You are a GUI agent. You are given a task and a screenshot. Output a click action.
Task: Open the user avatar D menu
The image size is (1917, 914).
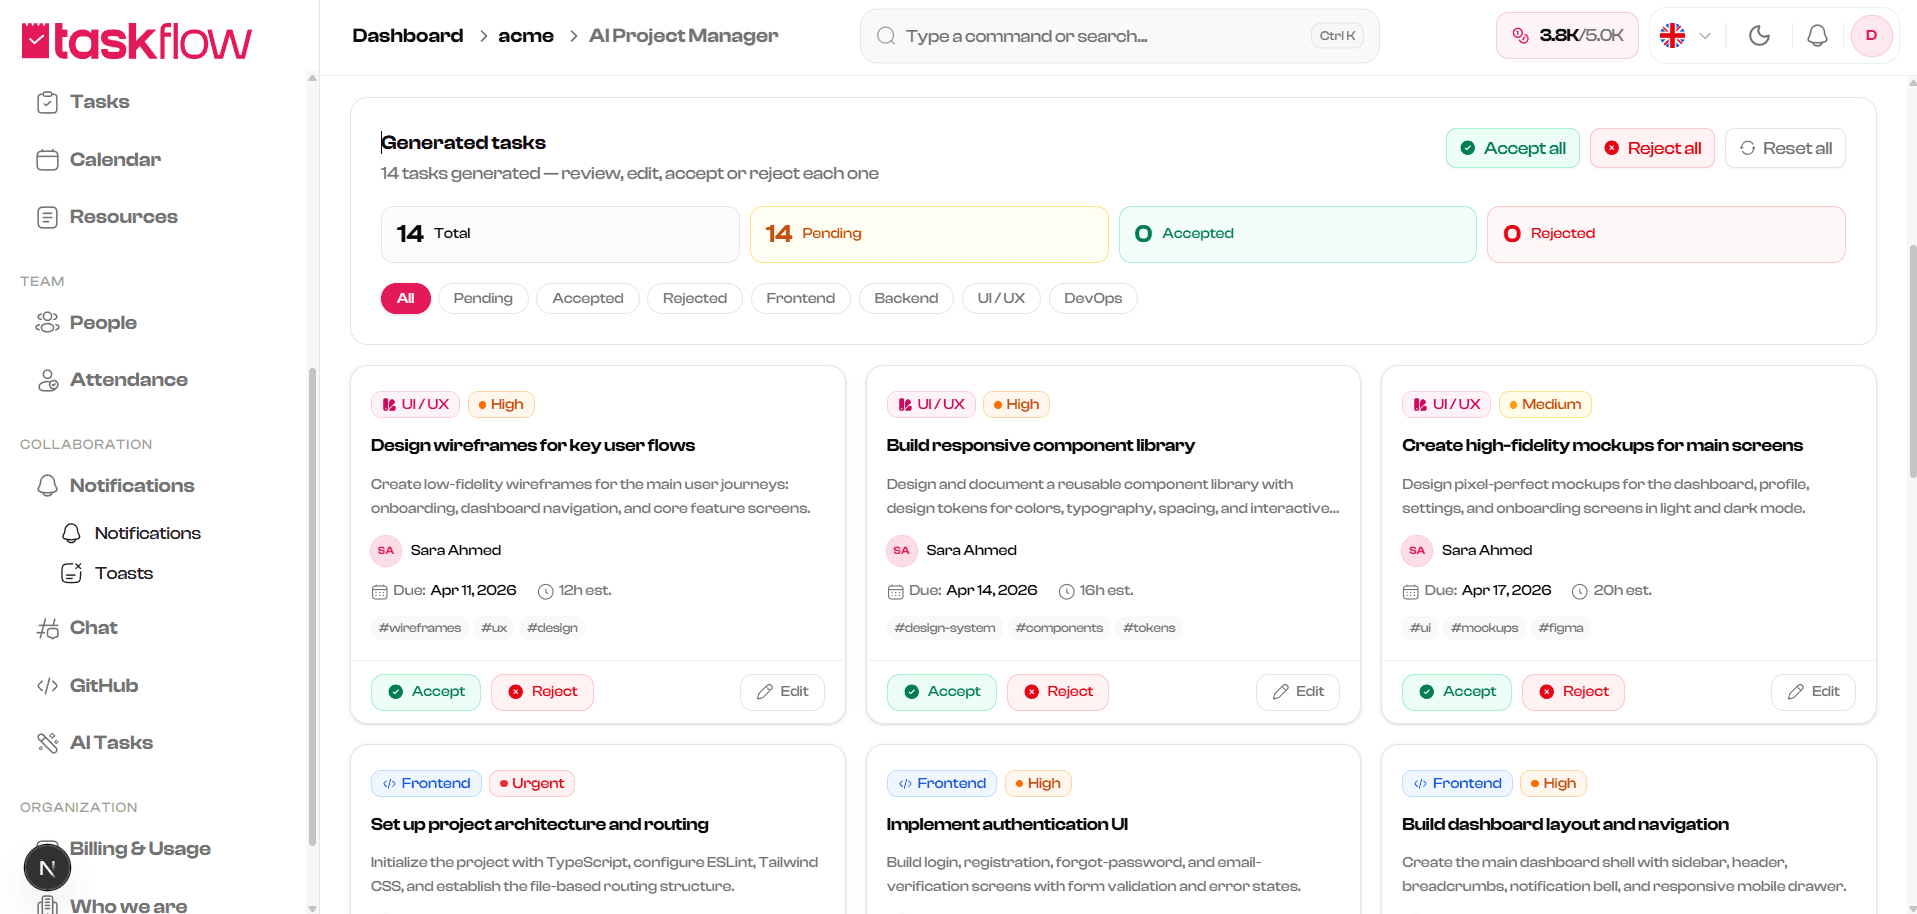click(1871, 36)
